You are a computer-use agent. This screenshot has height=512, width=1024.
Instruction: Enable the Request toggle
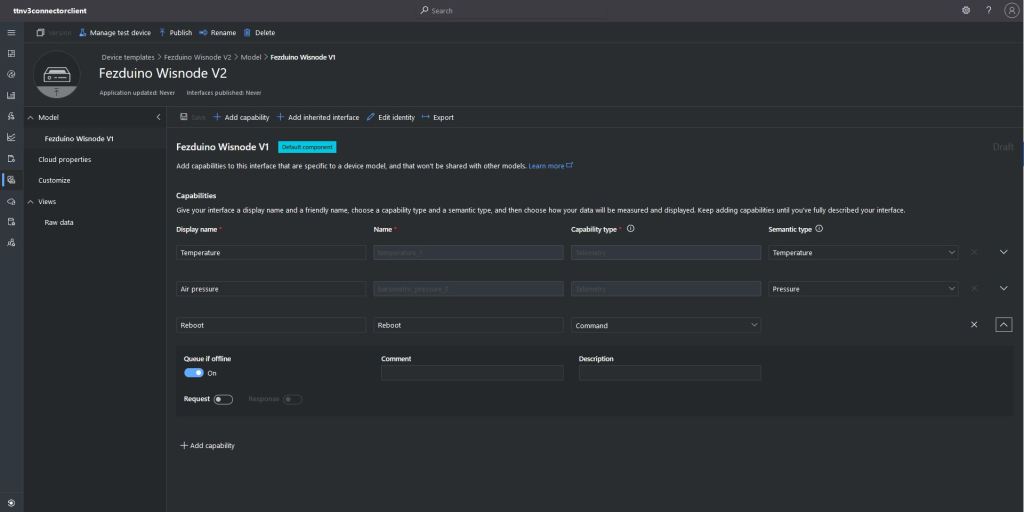(x=223, y=400)
